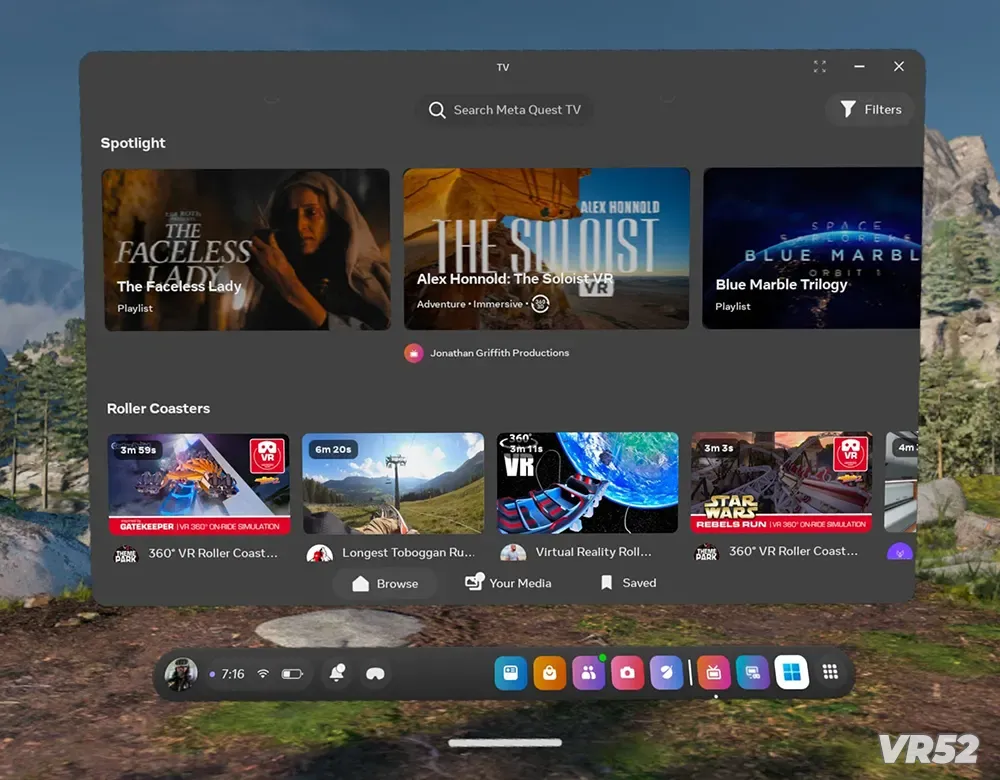
Task: Play Alex Honnold: The Soloist VR
Action: (547, 249)
